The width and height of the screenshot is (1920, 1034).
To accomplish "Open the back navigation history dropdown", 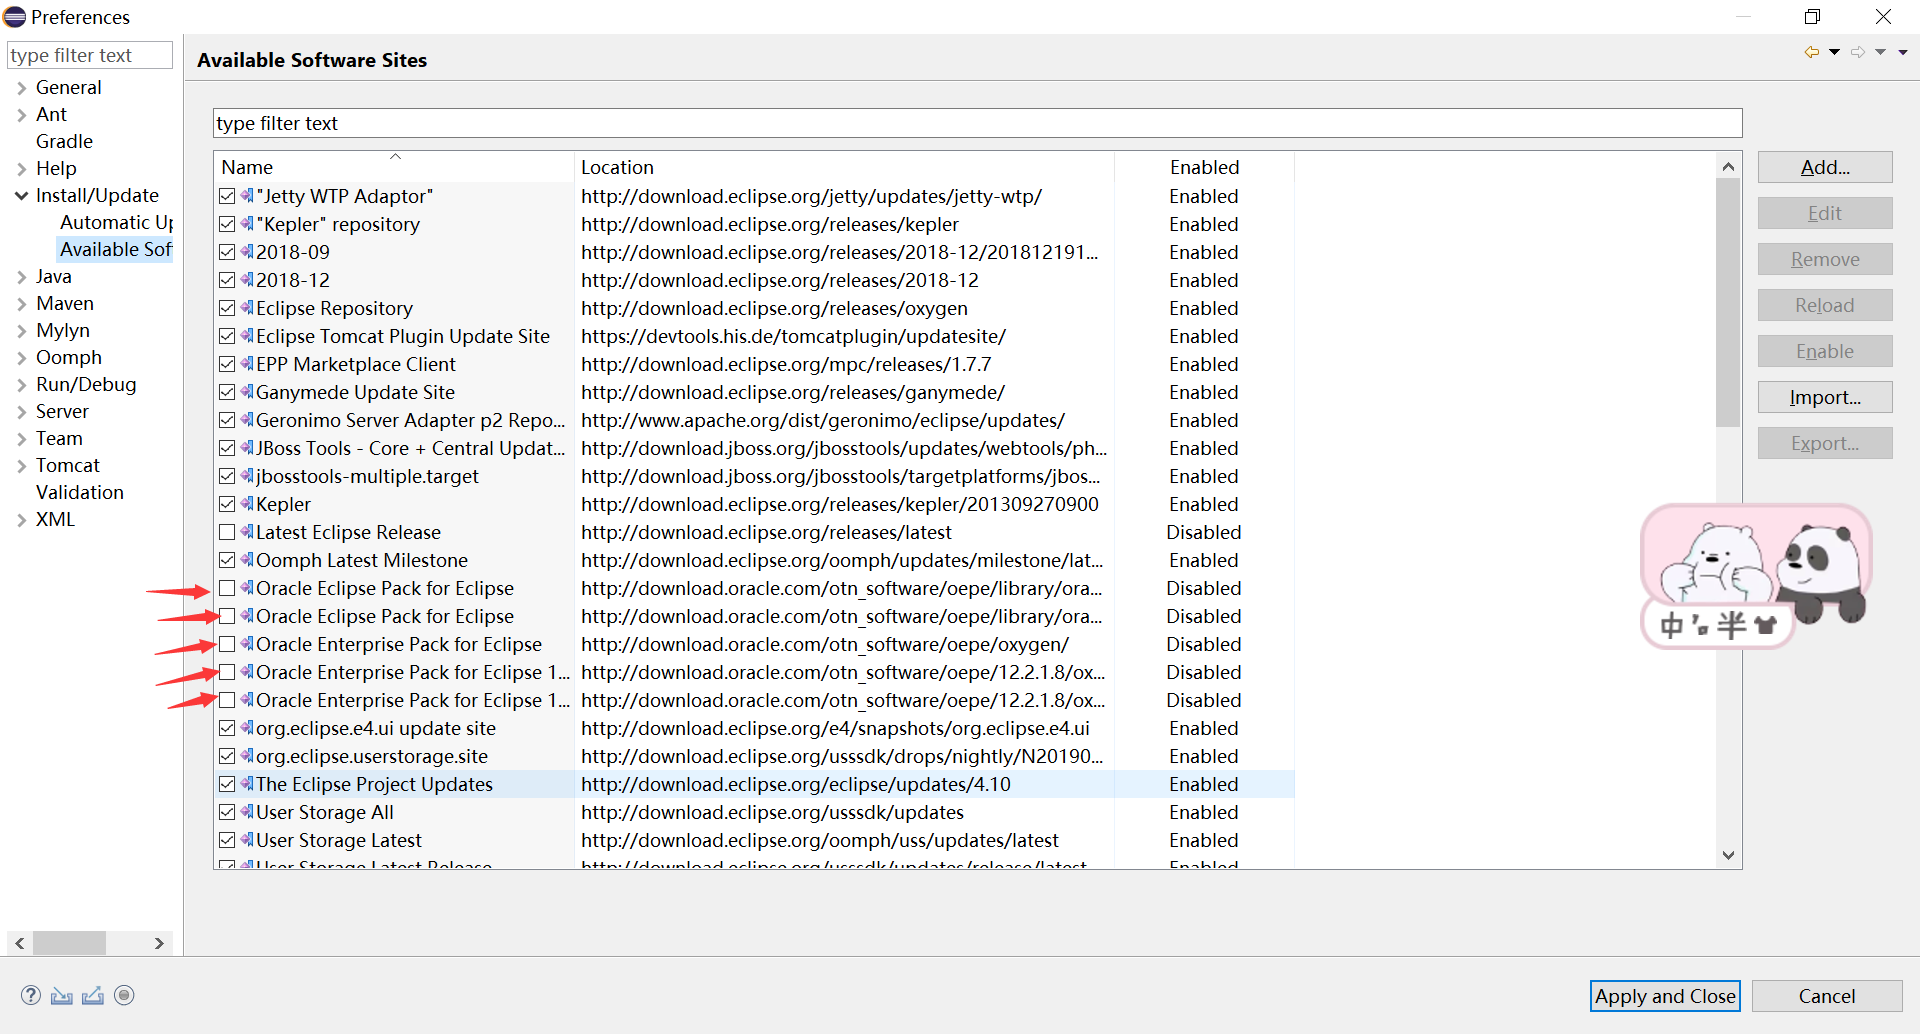I will pyautogui.click(x=1833, y=52).
